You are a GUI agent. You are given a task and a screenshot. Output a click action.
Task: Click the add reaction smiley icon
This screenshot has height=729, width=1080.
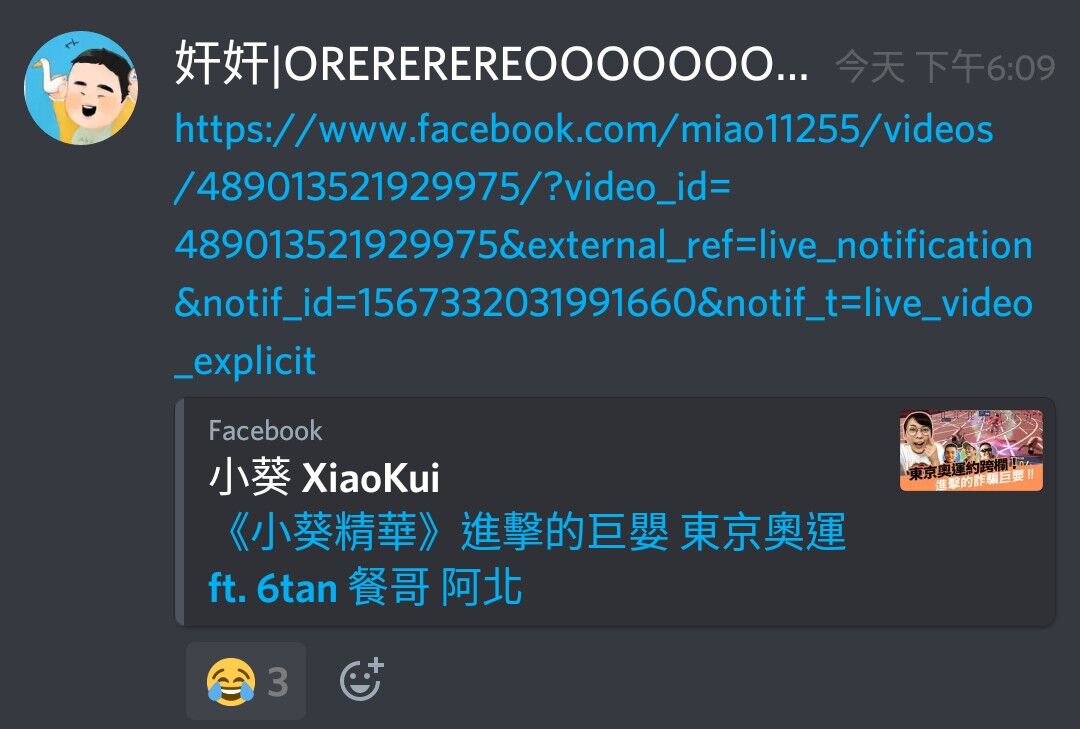[x=362, y=679]
